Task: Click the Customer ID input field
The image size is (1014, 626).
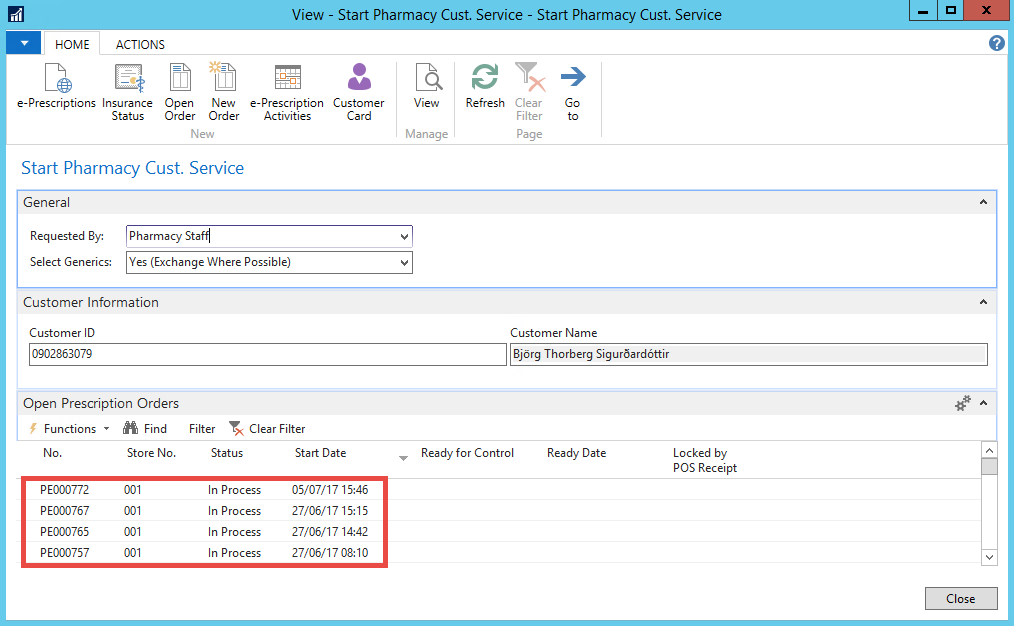Action: 267,354
